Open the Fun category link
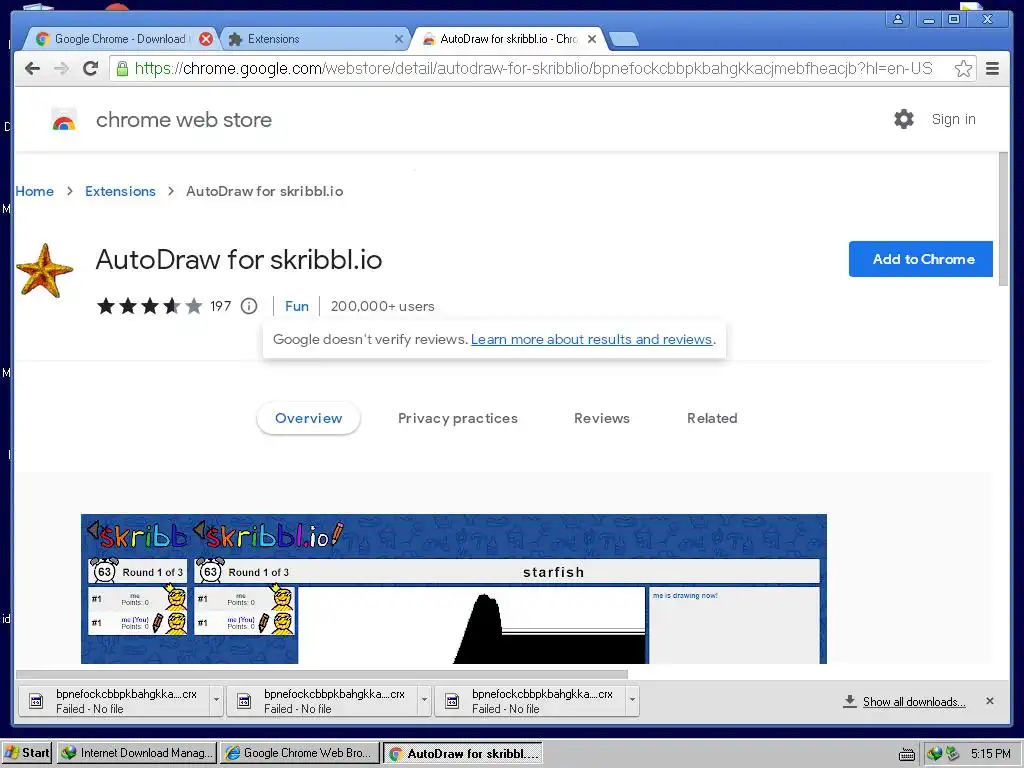1024x768 pixels. click(296, 306)
